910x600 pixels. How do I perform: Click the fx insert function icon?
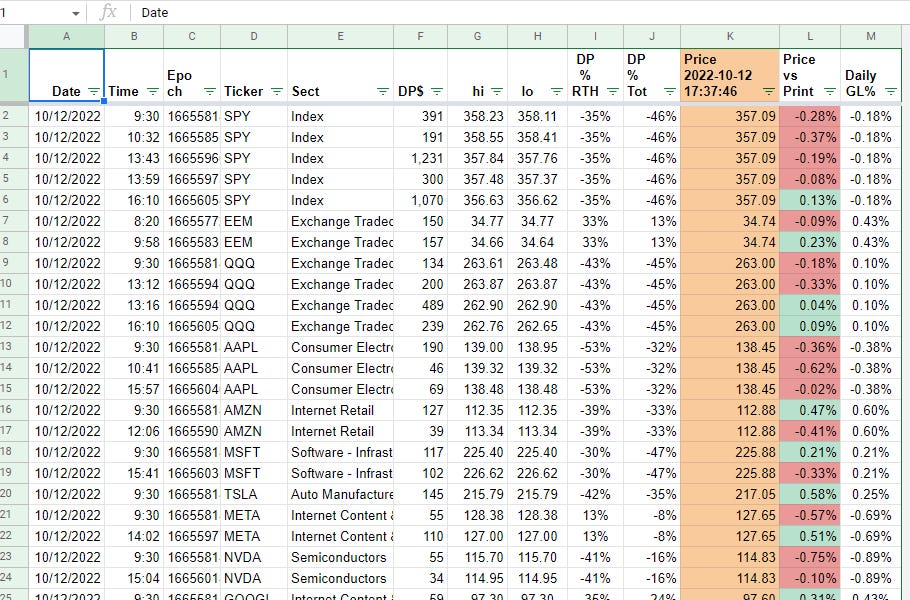coord(108,13)
